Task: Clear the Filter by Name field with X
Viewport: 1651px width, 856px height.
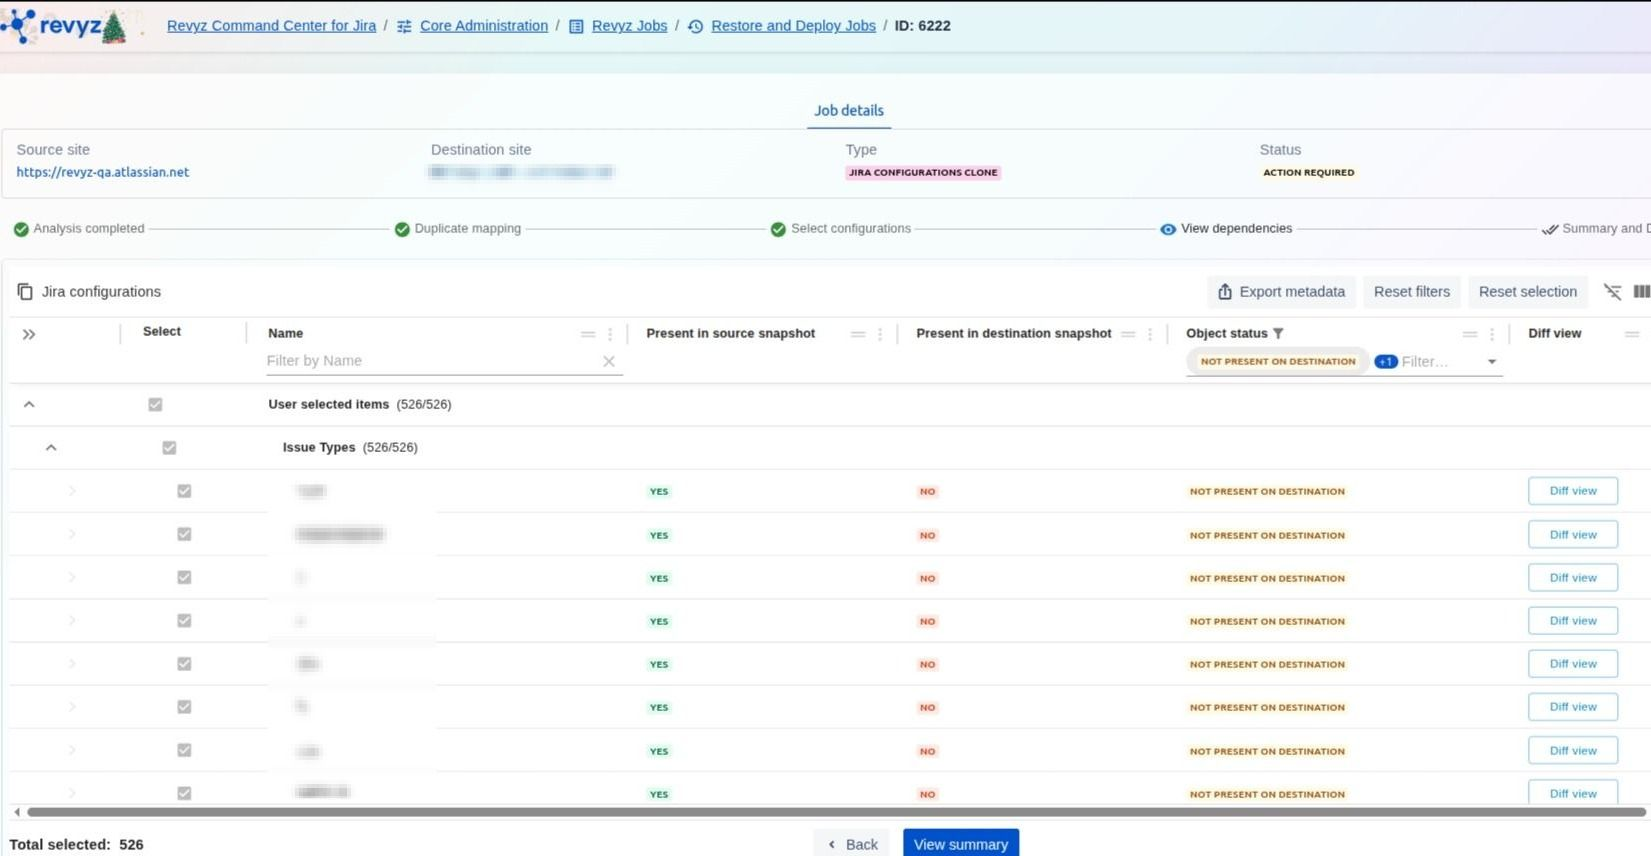Action: (608, 362)
